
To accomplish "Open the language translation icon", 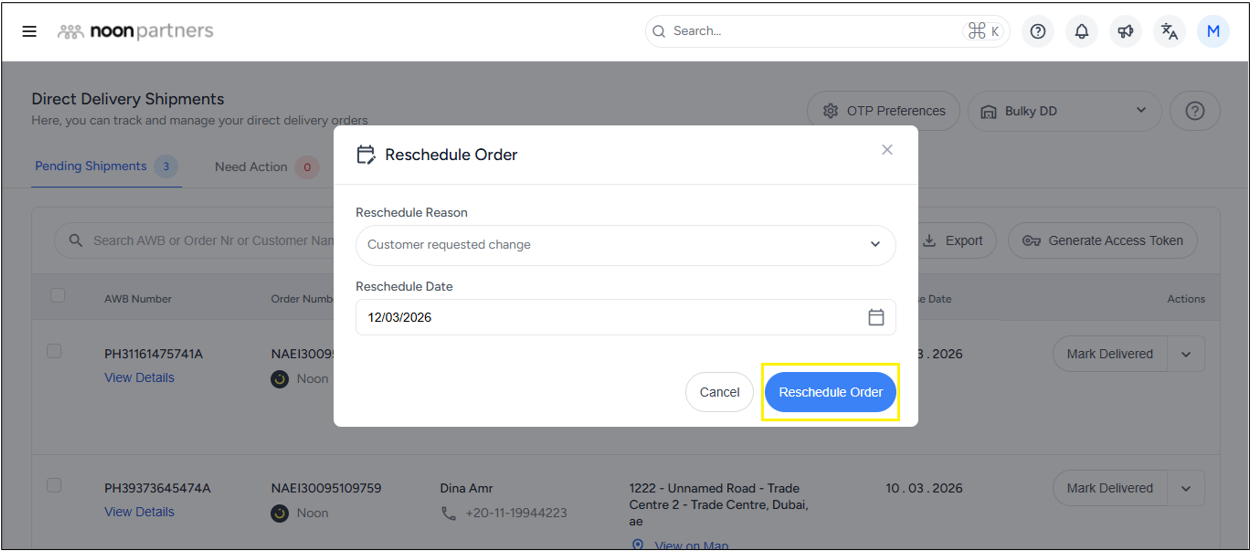I will click(x=1169, y=31).
